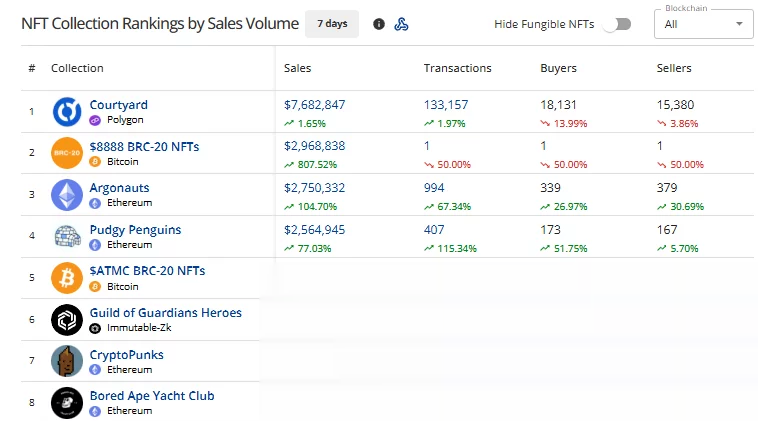Toggle the Hide Fungible NFTs switch
Screen dimensions: 758x421
click(618, 24)
